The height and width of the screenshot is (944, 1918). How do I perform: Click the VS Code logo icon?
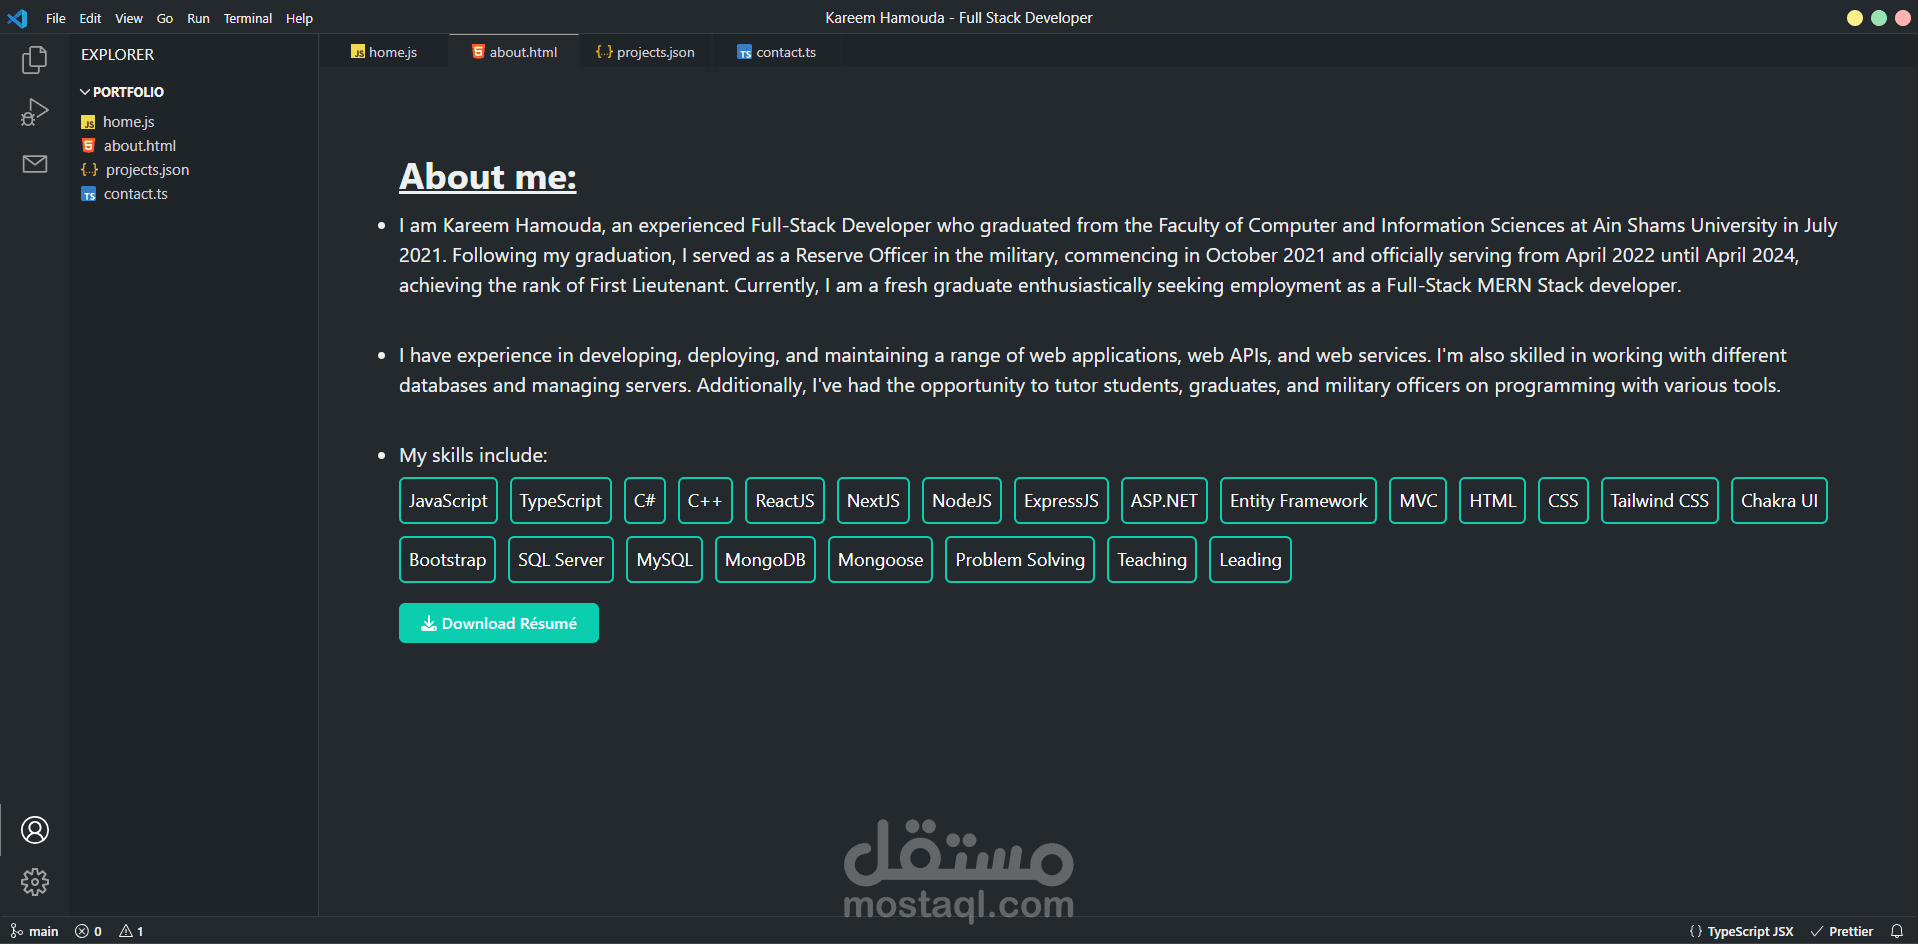point(18,18)
